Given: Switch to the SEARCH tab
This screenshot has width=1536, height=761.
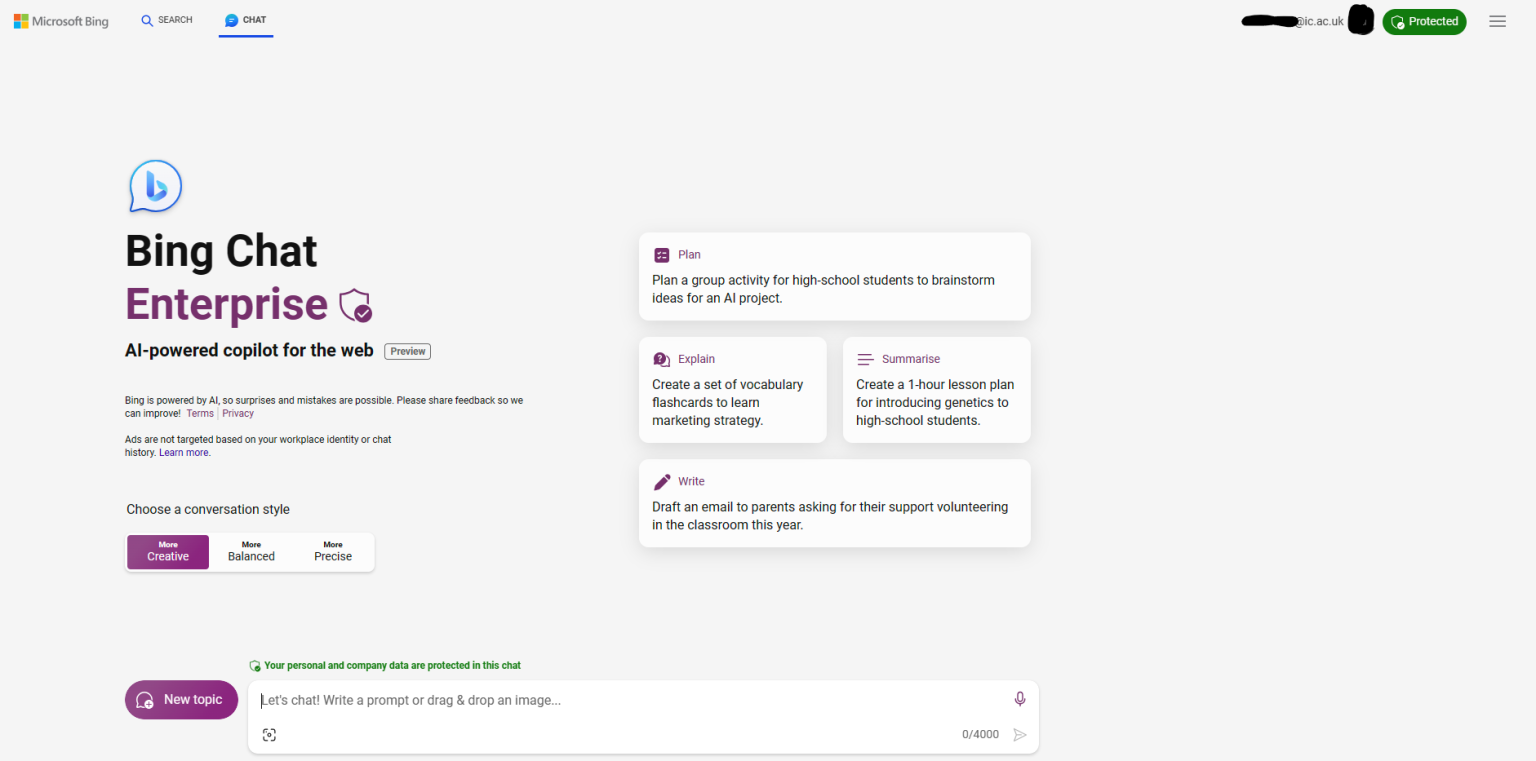Looking at the screenshot, I should [x=166, y=19].
